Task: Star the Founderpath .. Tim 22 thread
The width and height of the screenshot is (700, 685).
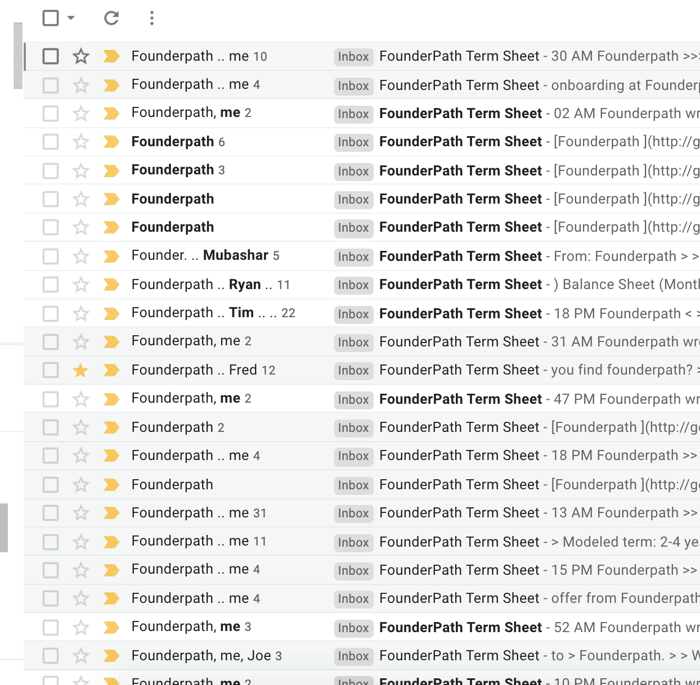Action: tap(81, 313)
